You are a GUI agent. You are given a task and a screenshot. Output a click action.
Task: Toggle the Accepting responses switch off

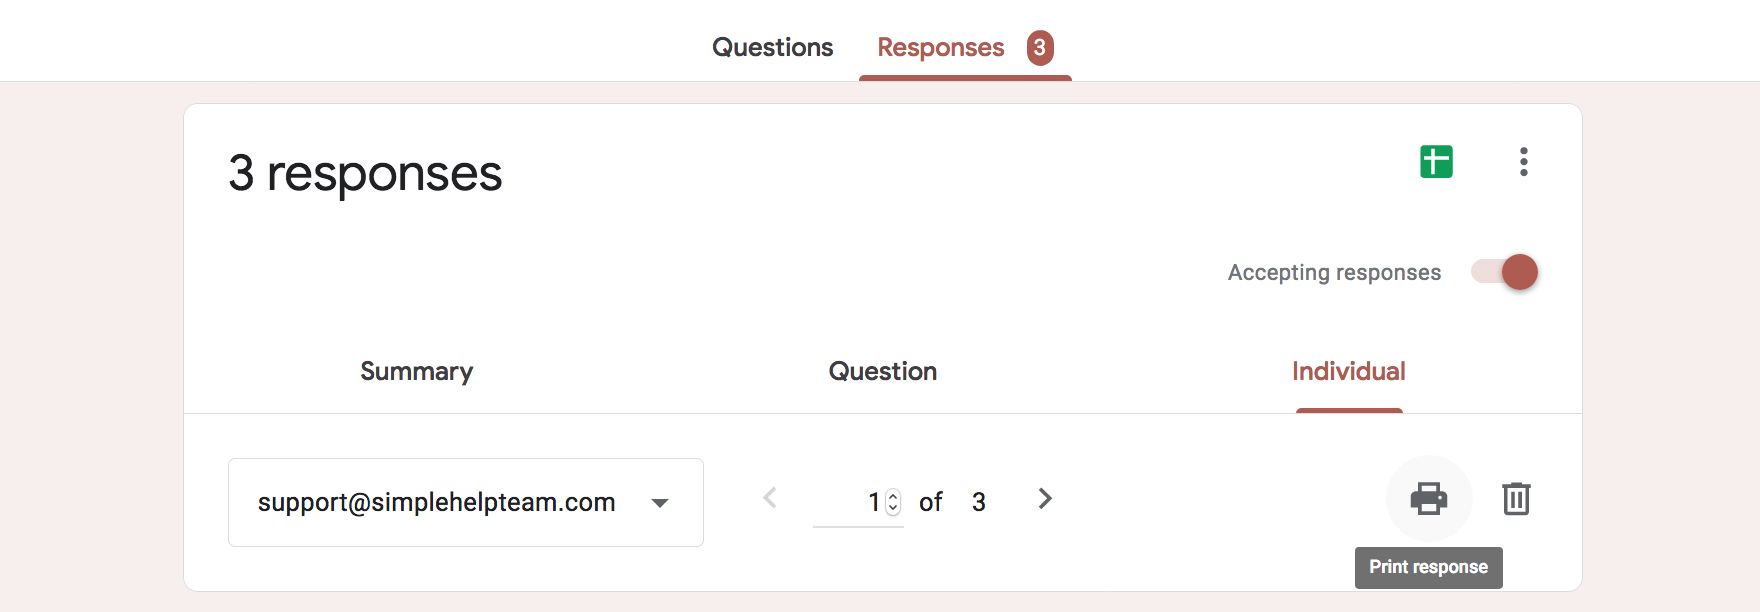tap(1505, 272)
